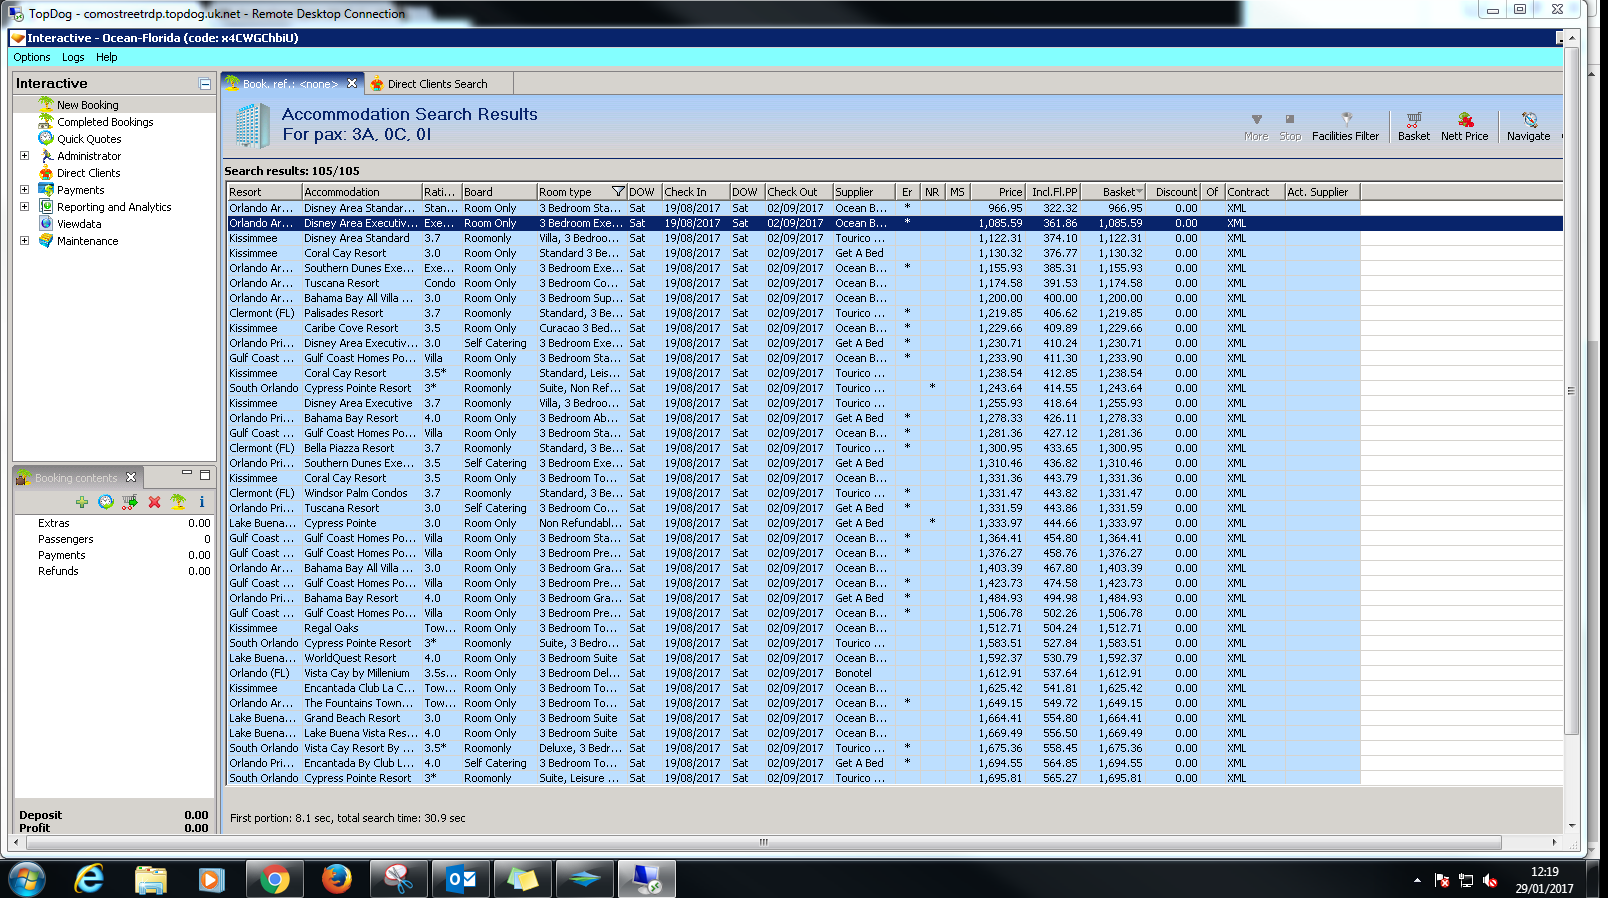Select the Vista Cay by Millenium row
The image size is (1608, 898).
pos(794,673)
